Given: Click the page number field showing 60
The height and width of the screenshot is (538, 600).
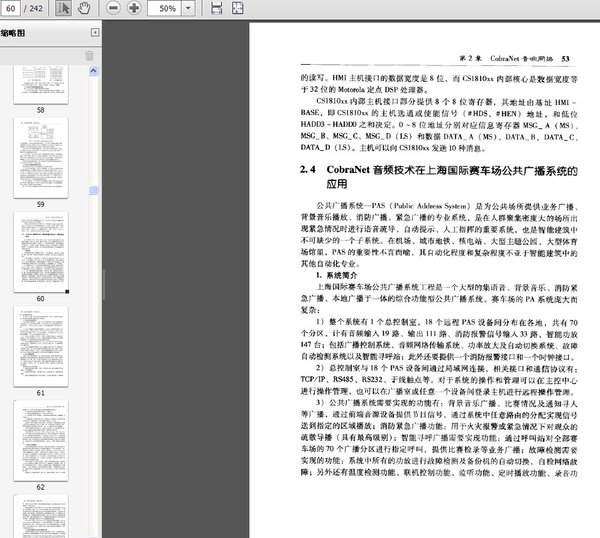Looking at the screenshot, I should coord(10,8).
